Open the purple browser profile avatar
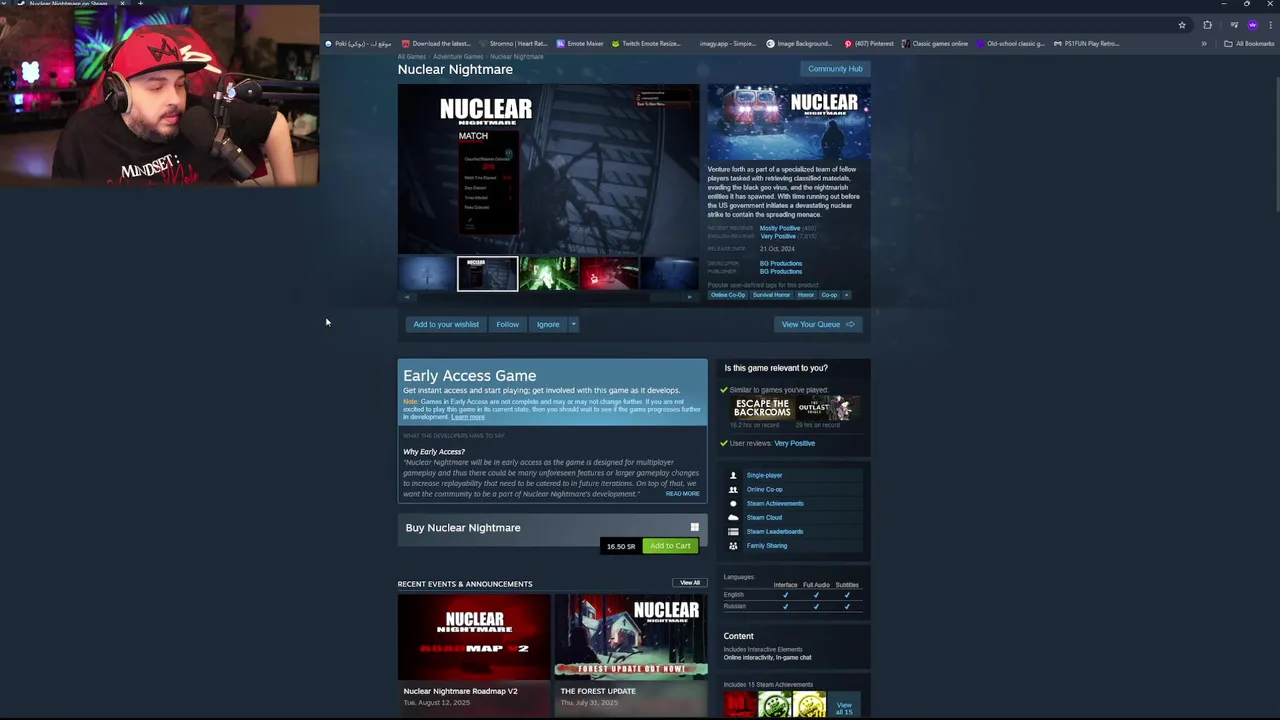 click(x=1252, y=25)
